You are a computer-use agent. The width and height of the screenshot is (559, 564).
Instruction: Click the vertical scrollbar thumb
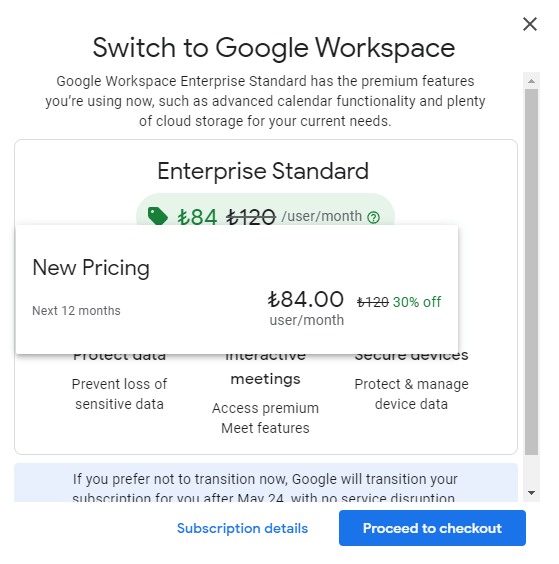coord(531,272)
